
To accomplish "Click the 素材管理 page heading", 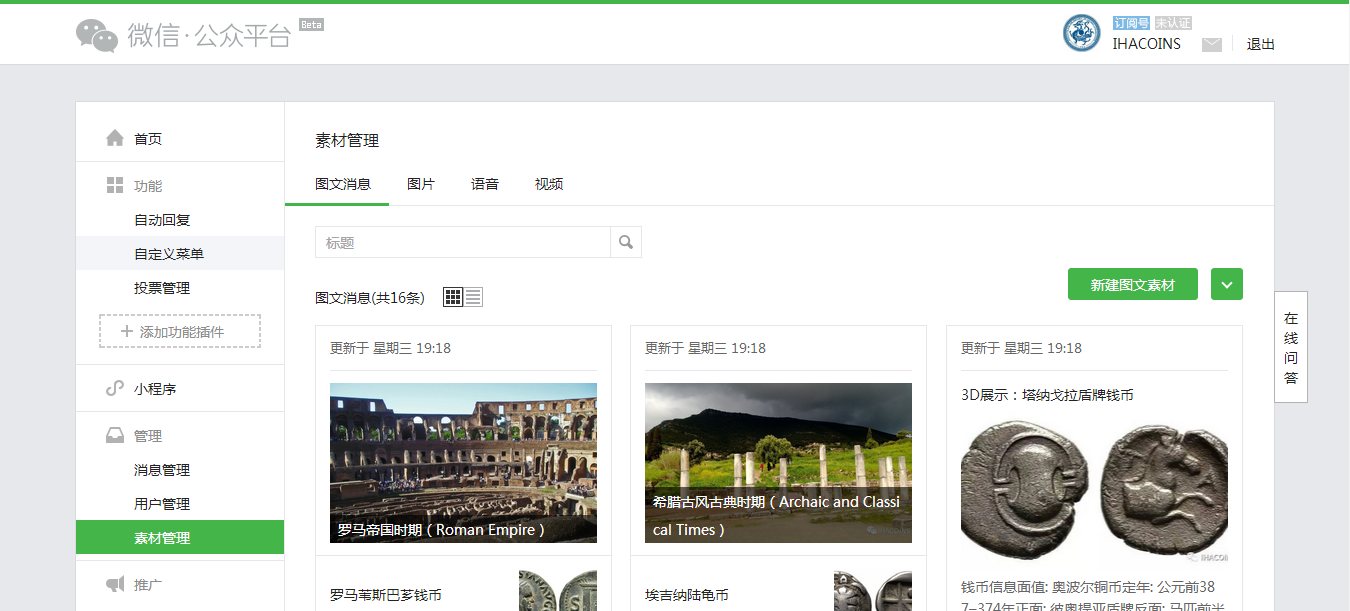I will [x=347, y=141].
